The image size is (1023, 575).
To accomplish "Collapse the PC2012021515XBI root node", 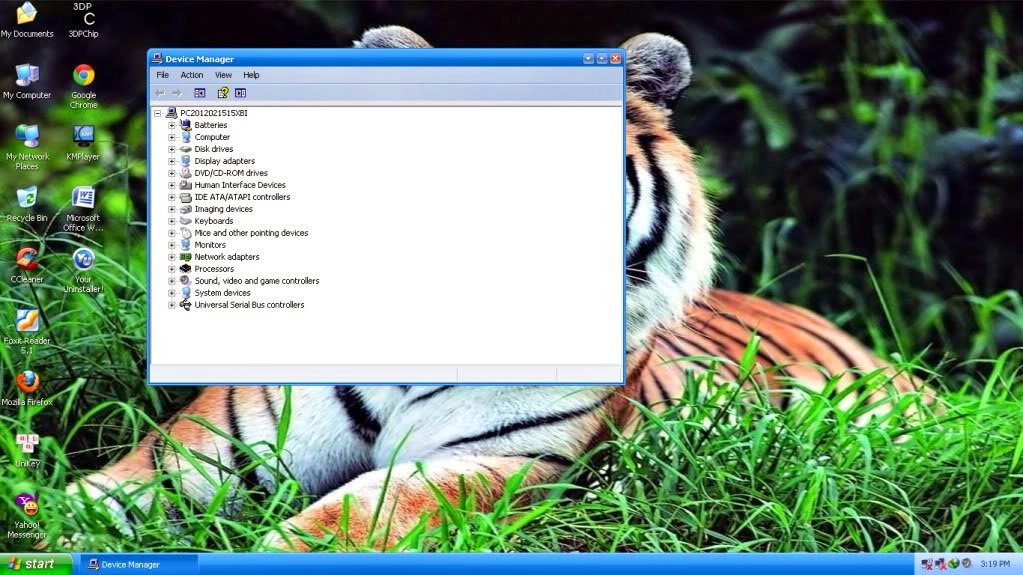I will (x=157, y=113).
